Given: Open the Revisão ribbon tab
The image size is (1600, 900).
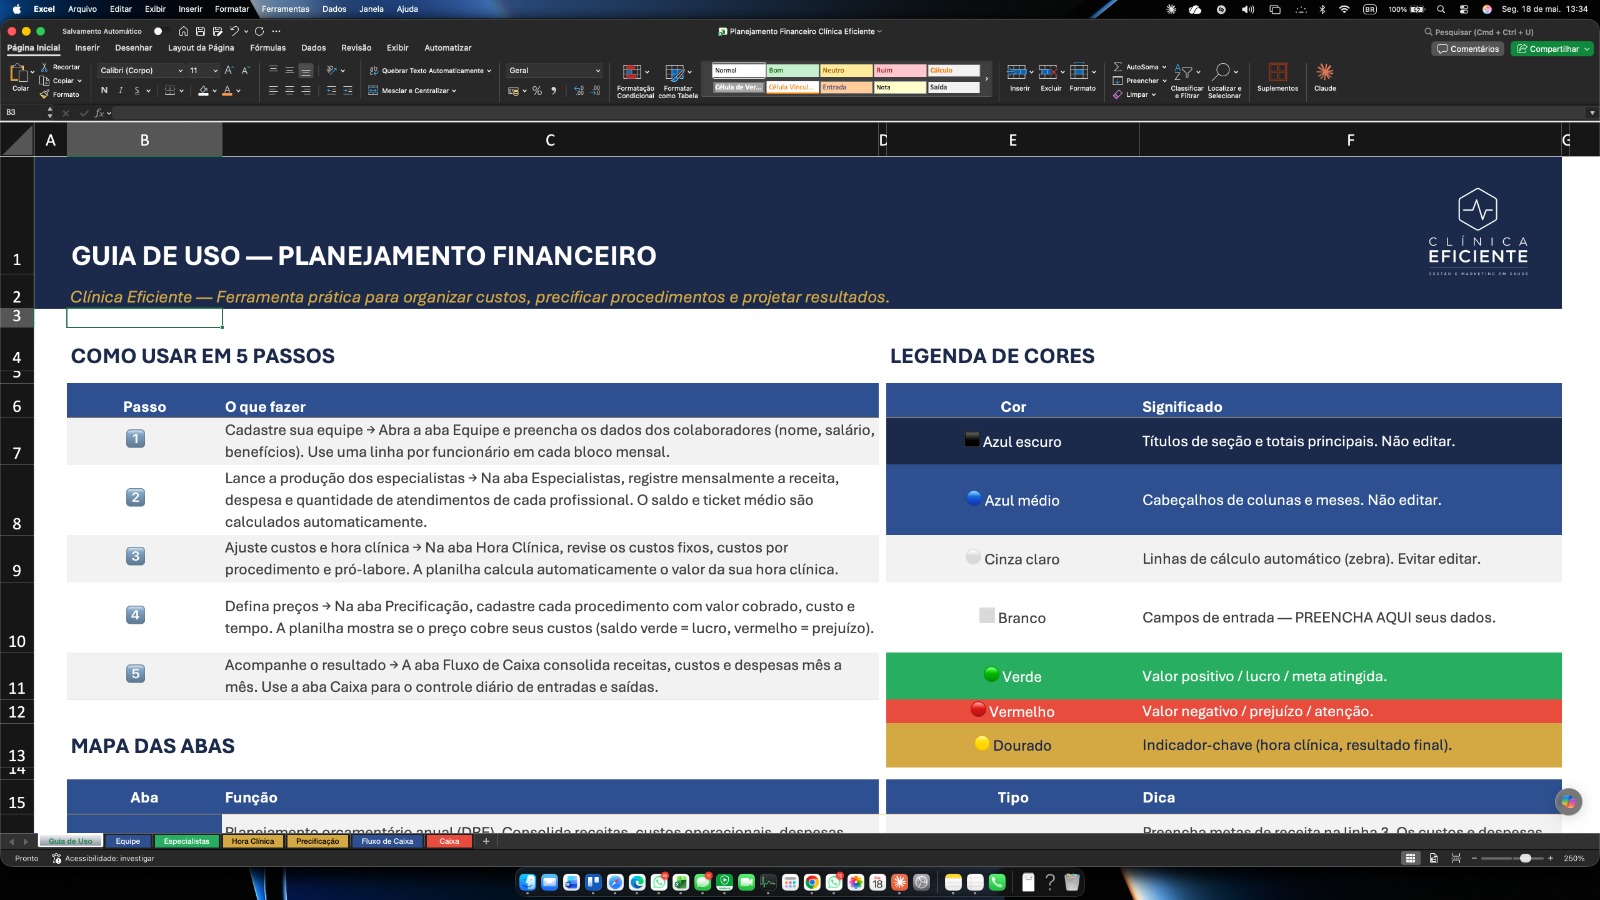Looking at the screenshot, I should click(356, 48).
